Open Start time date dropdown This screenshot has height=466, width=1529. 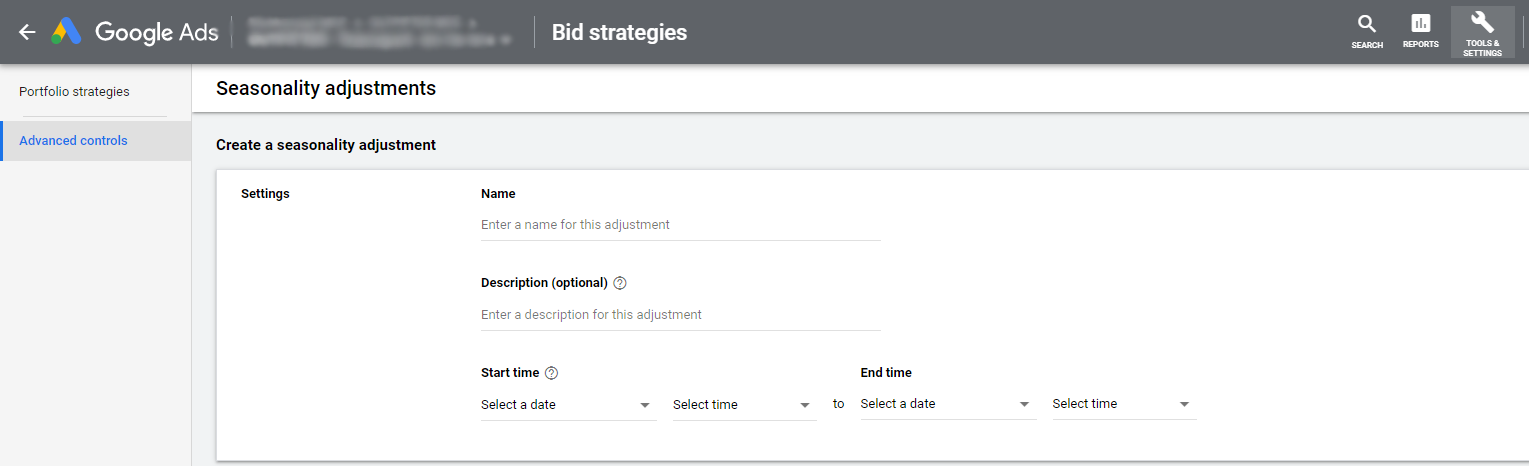click(x=568, y=405)
